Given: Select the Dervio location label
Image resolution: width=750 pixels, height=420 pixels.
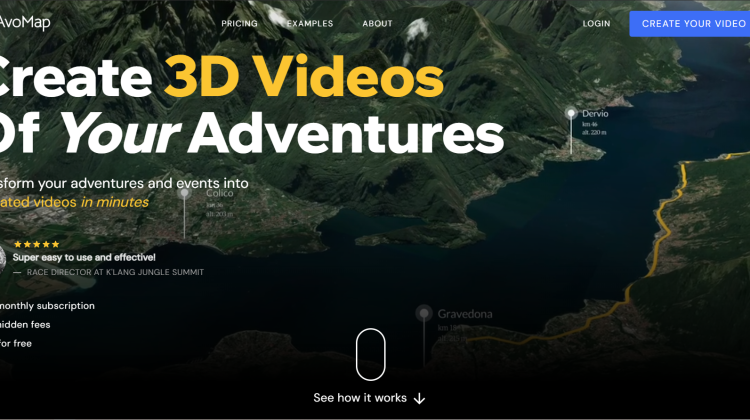Looking at the screenshot, I should [x=595, y=114].
